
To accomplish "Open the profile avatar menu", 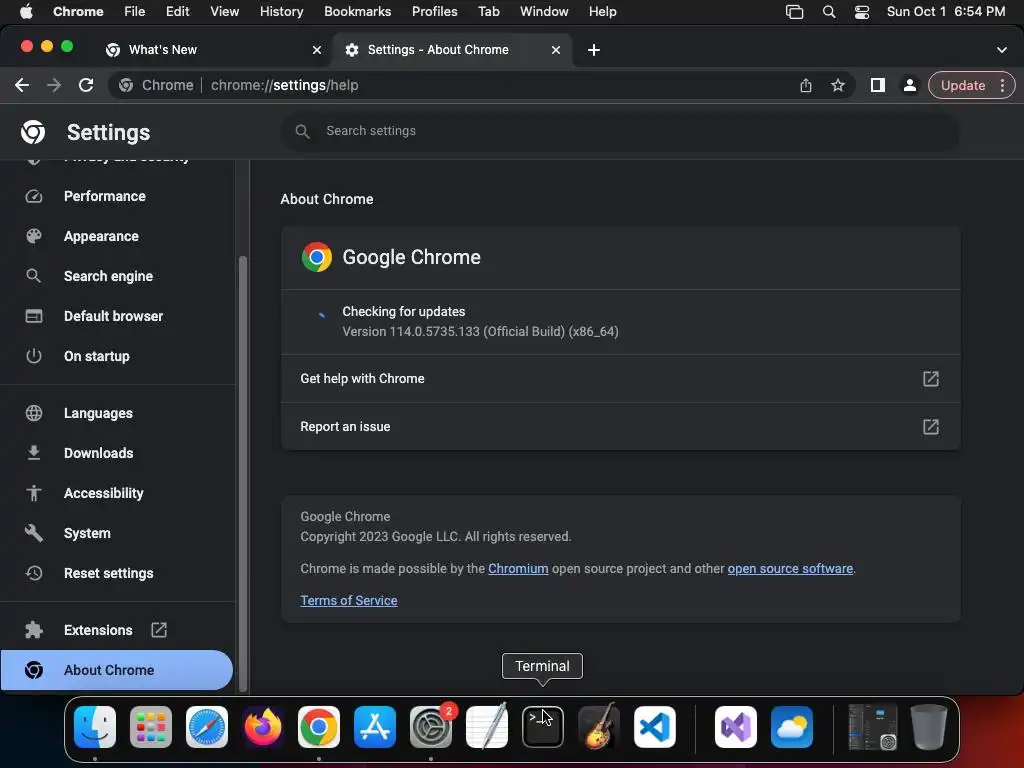I will (x=909, y=85).
